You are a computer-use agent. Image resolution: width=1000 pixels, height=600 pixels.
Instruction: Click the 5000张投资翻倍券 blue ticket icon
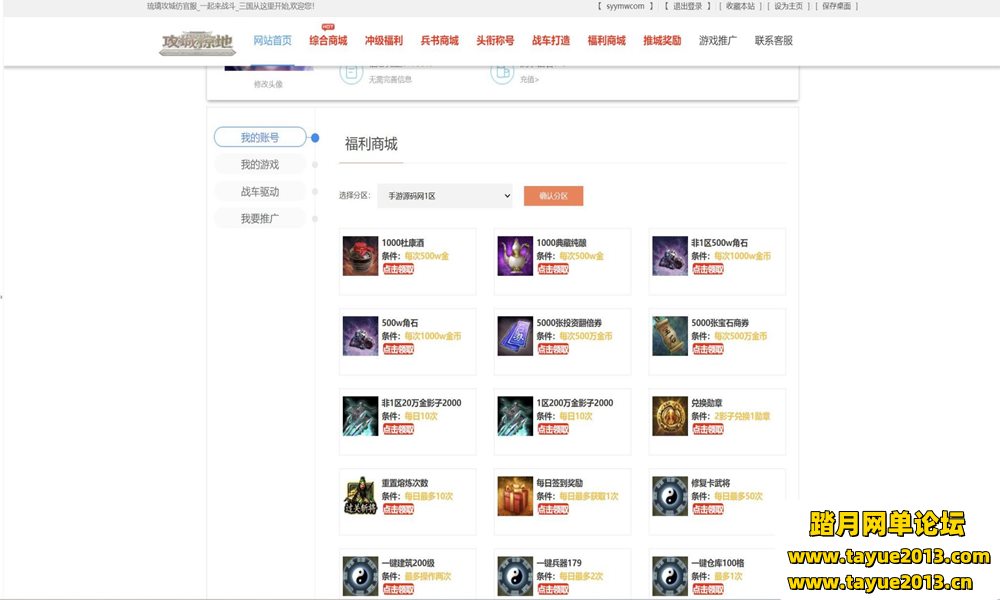[x=515, y=336]
